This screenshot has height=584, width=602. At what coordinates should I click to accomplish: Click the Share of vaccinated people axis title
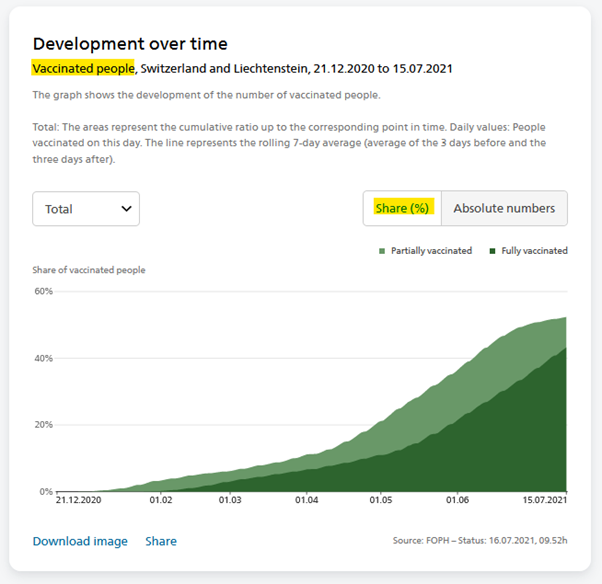[89, 270]
